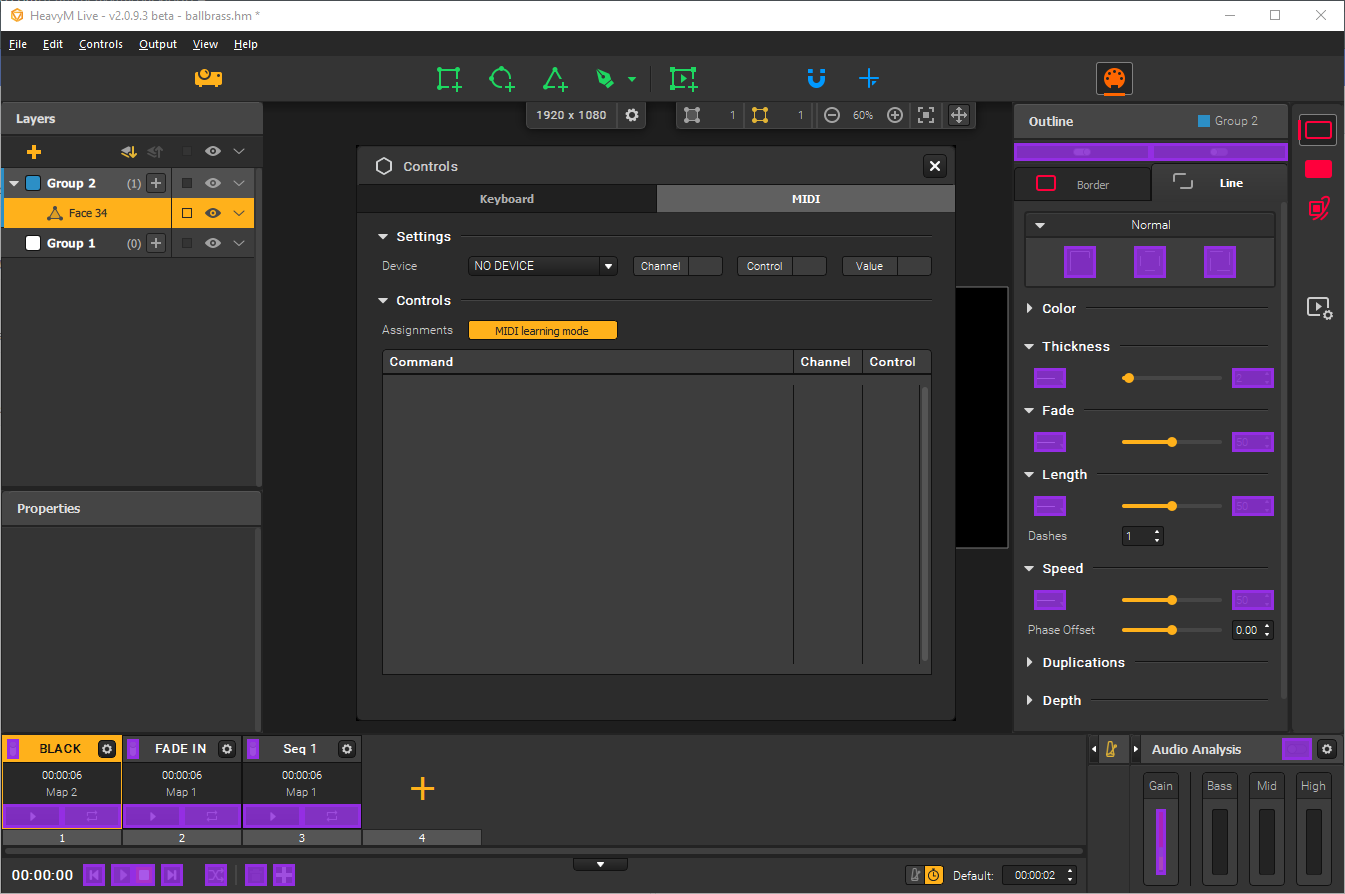Toggle visibility of Group 1

coord(211,243)
